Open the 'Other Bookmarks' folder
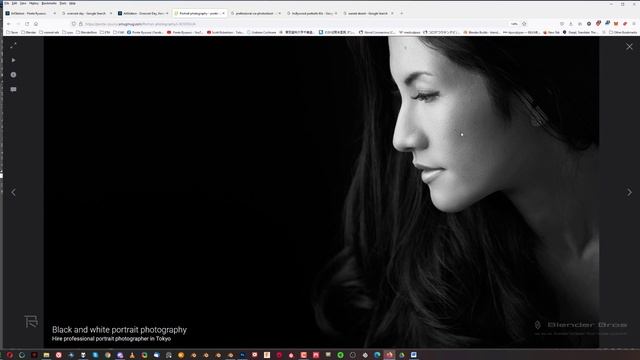The width and height of the screenshot is (640, 360). 623,32
